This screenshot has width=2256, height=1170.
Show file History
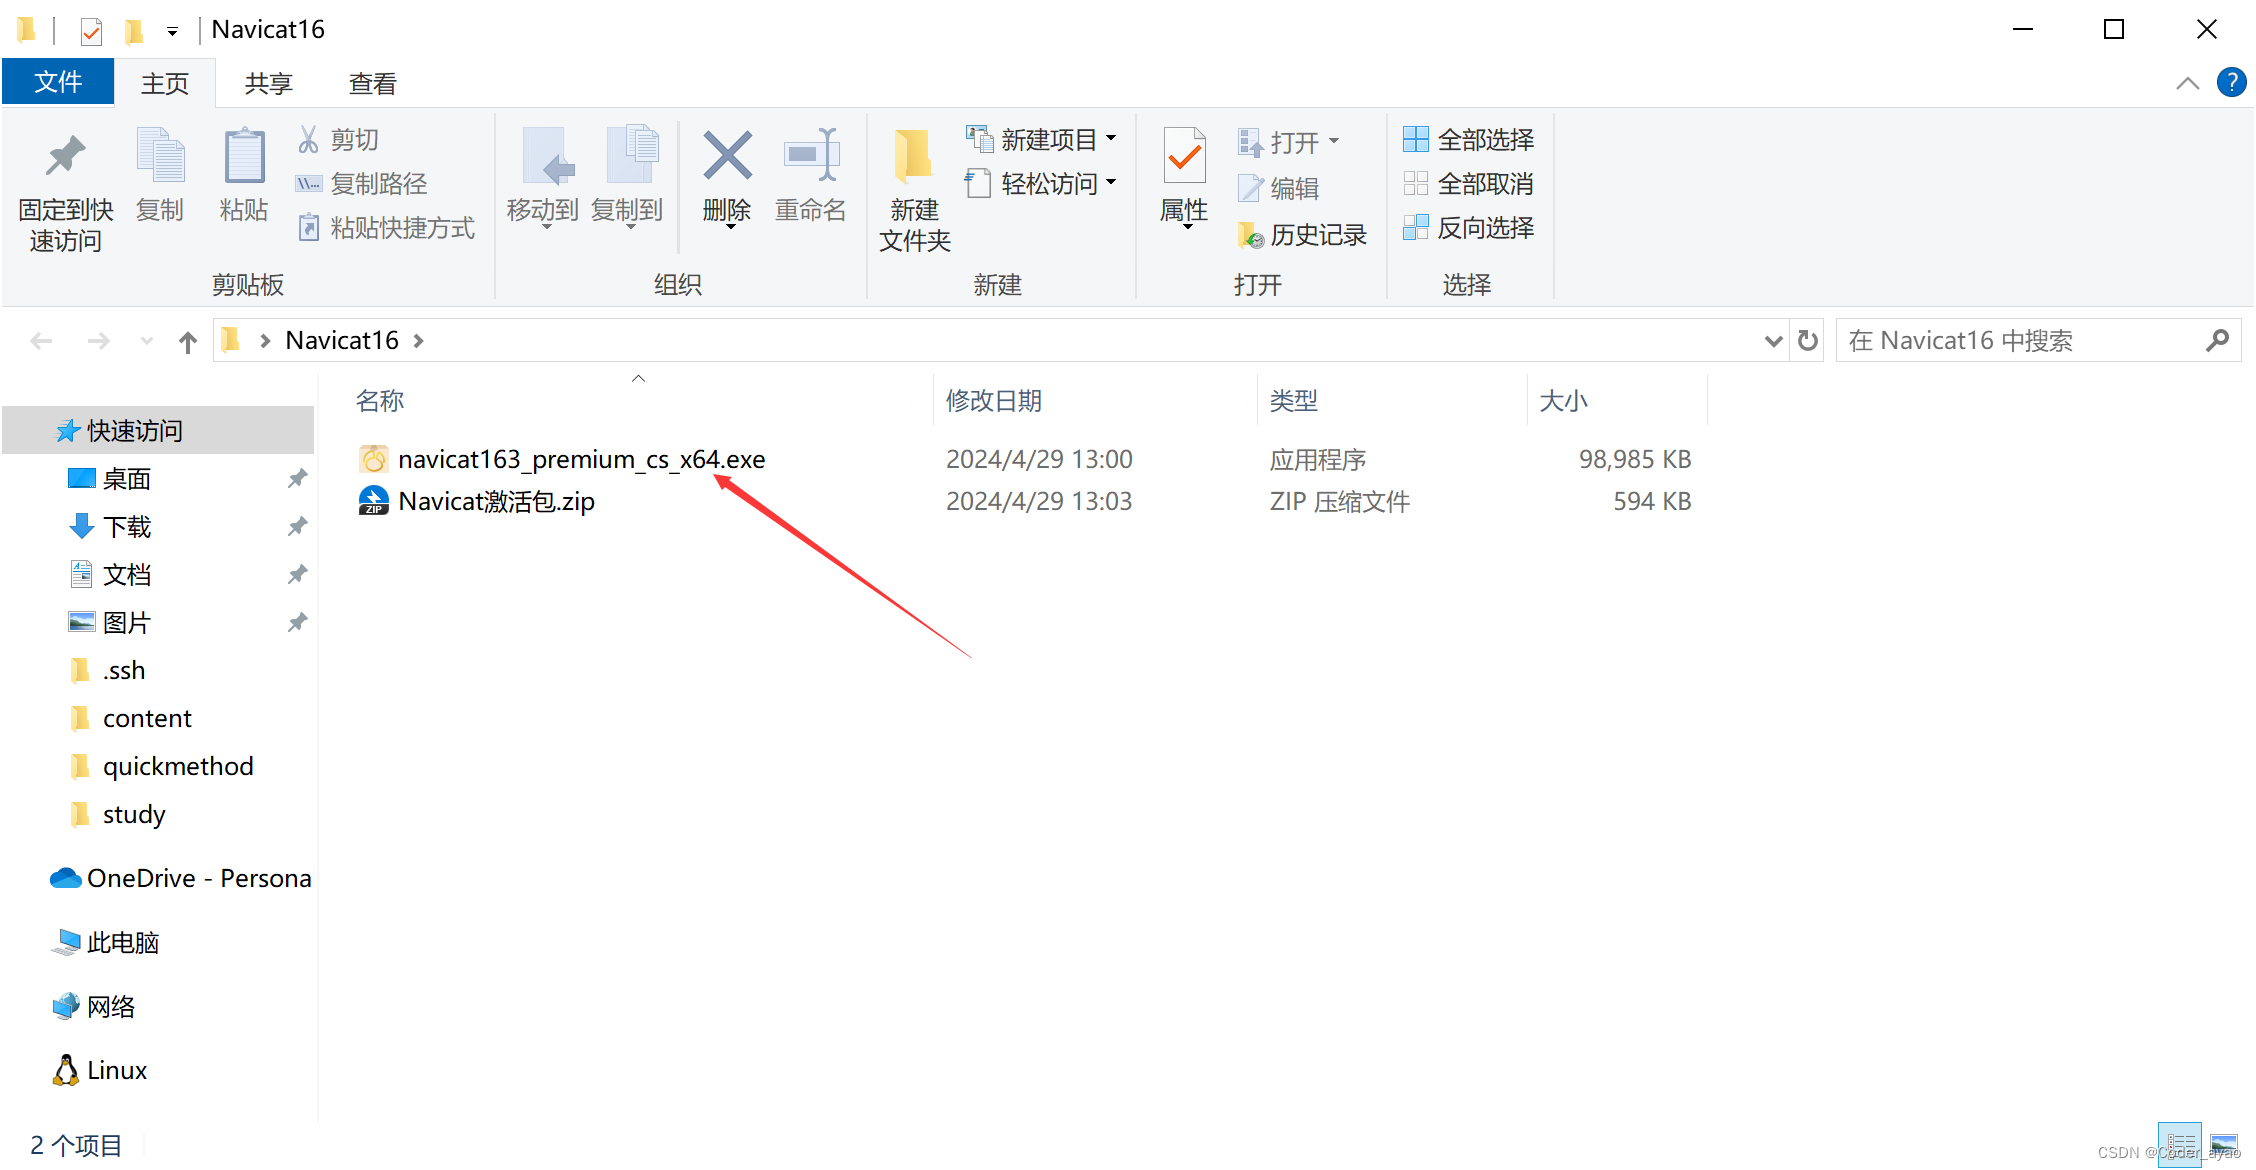point(1302,235)
